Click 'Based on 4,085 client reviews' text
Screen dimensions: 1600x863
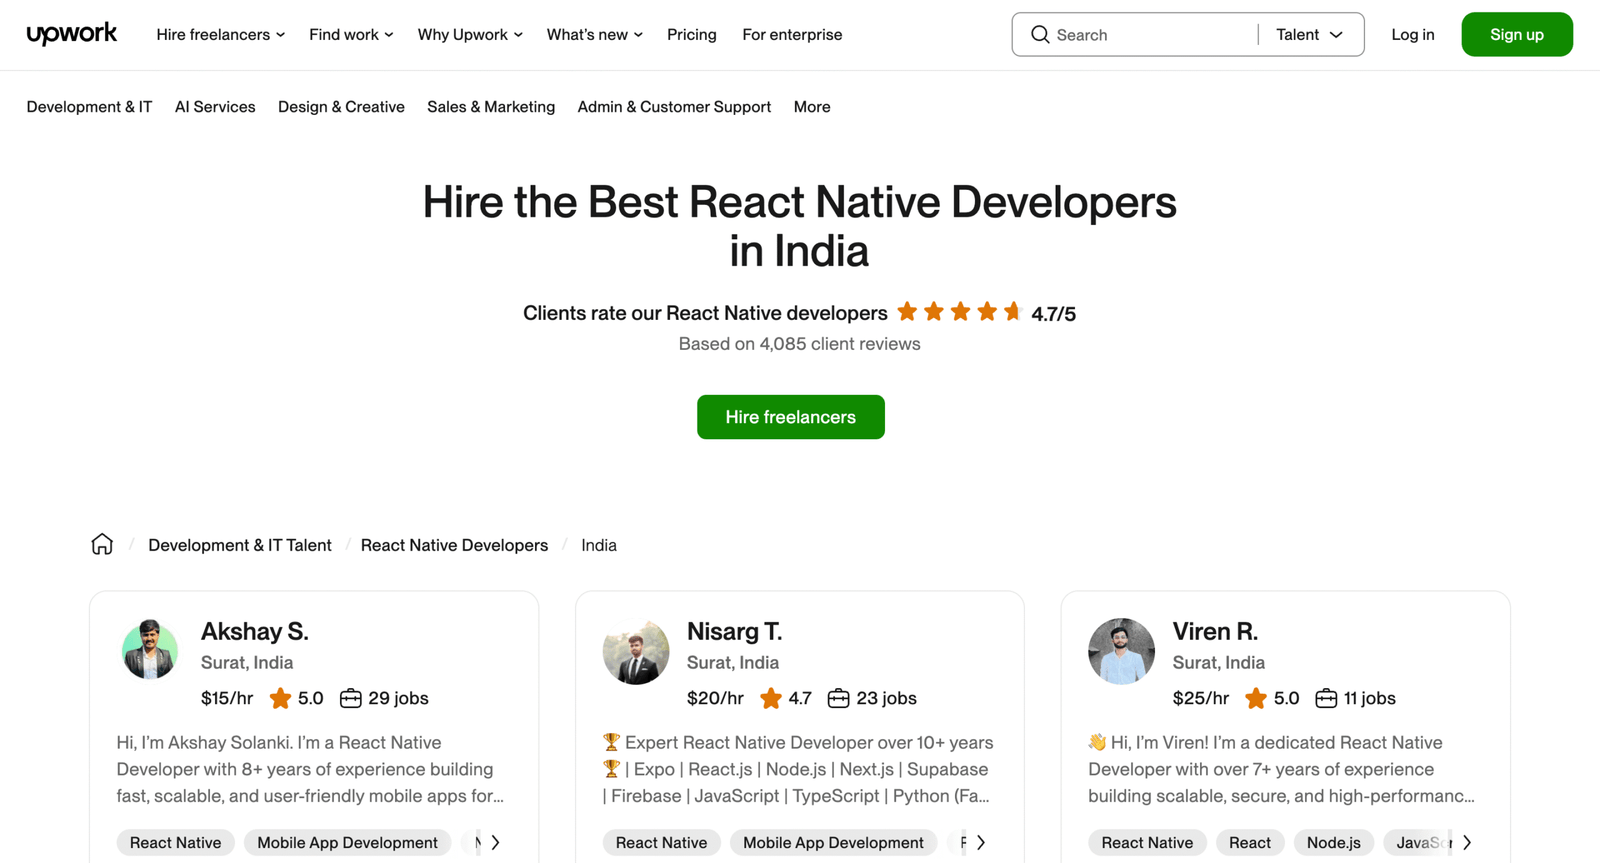tap(800, 344)
